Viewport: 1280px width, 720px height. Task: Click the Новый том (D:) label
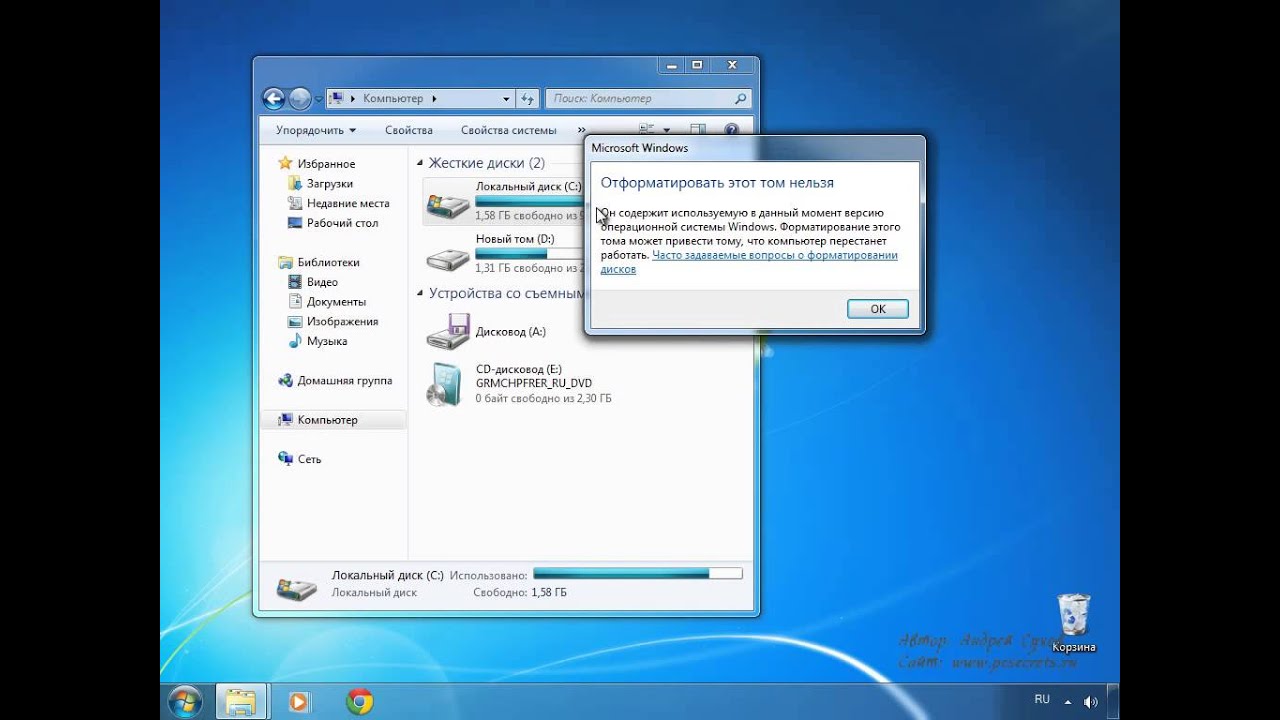(x=515, y=240)
